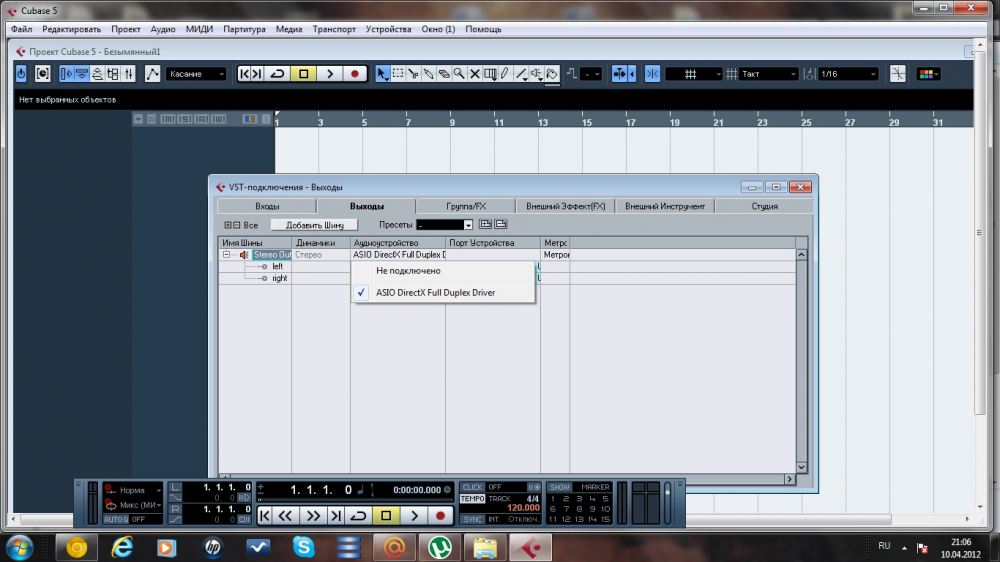Click the Constrain Delay Compensation button
The width and height of the screenshot is (1000, 562).
point(21,74)
